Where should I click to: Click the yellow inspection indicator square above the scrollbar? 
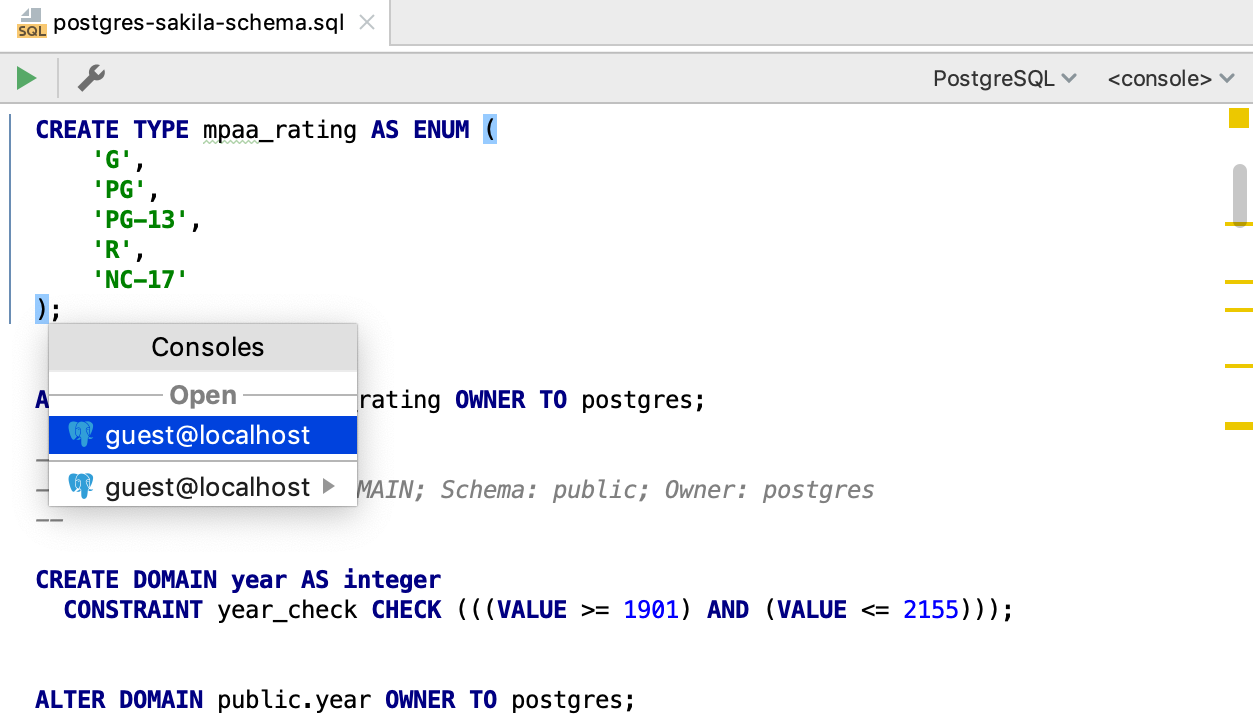[x=1240, y=118]
